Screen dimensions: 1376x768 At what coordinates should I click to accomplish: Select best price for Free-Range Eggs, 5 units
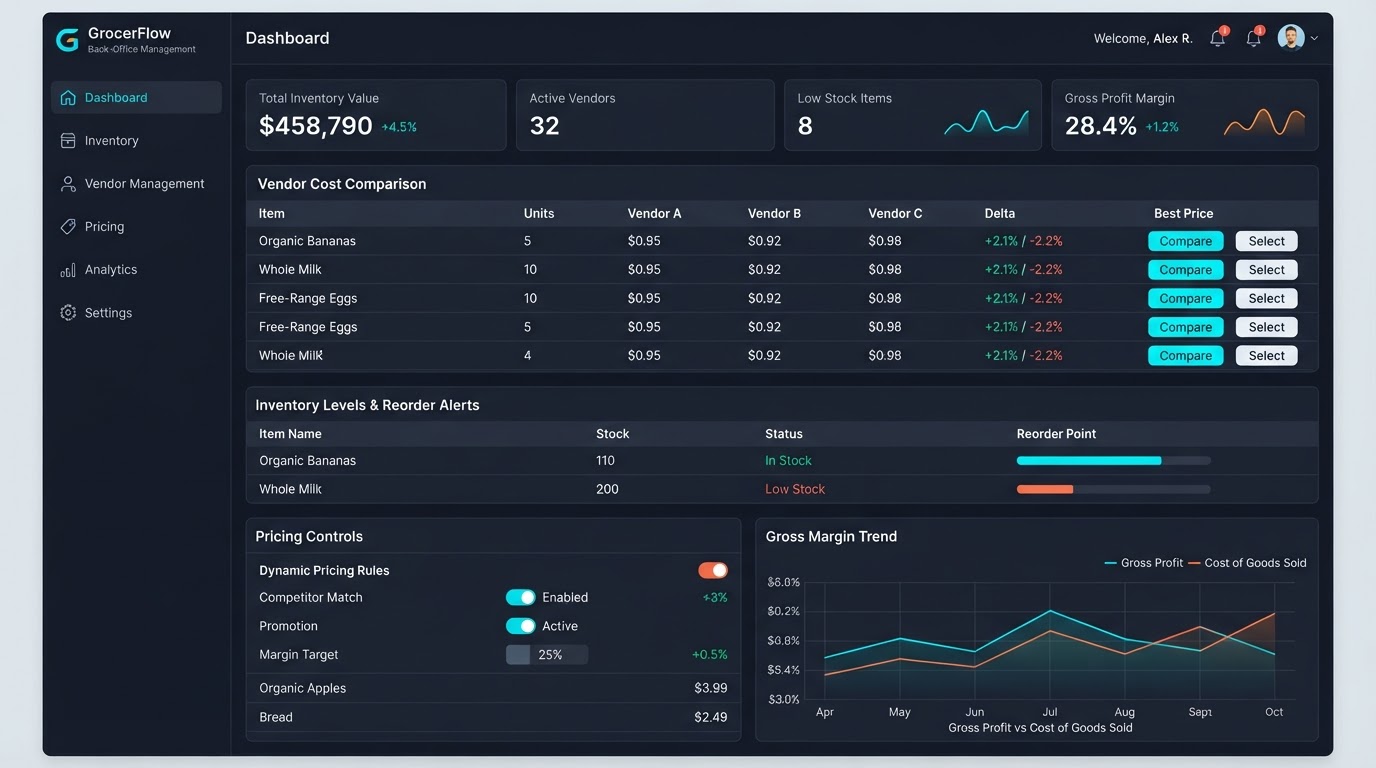pos(1267,327)
